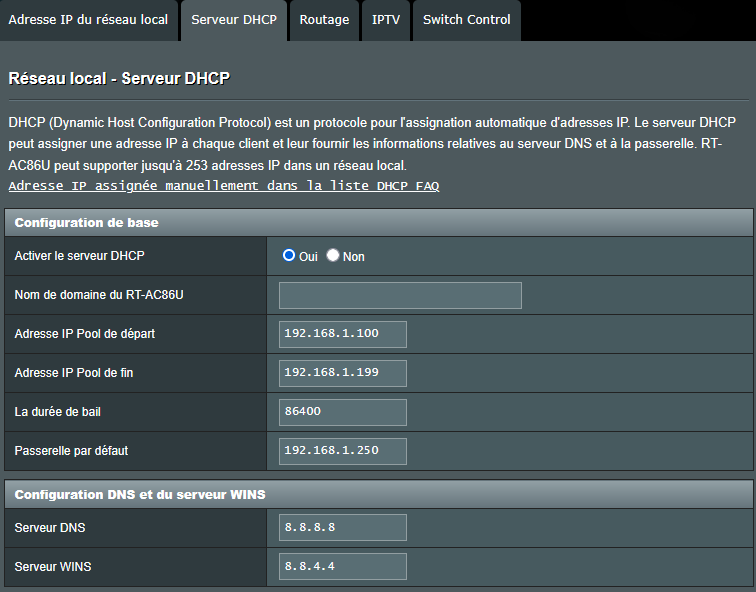Click the Configuration de base section header
756x592 pixels.
pos(86,222)
